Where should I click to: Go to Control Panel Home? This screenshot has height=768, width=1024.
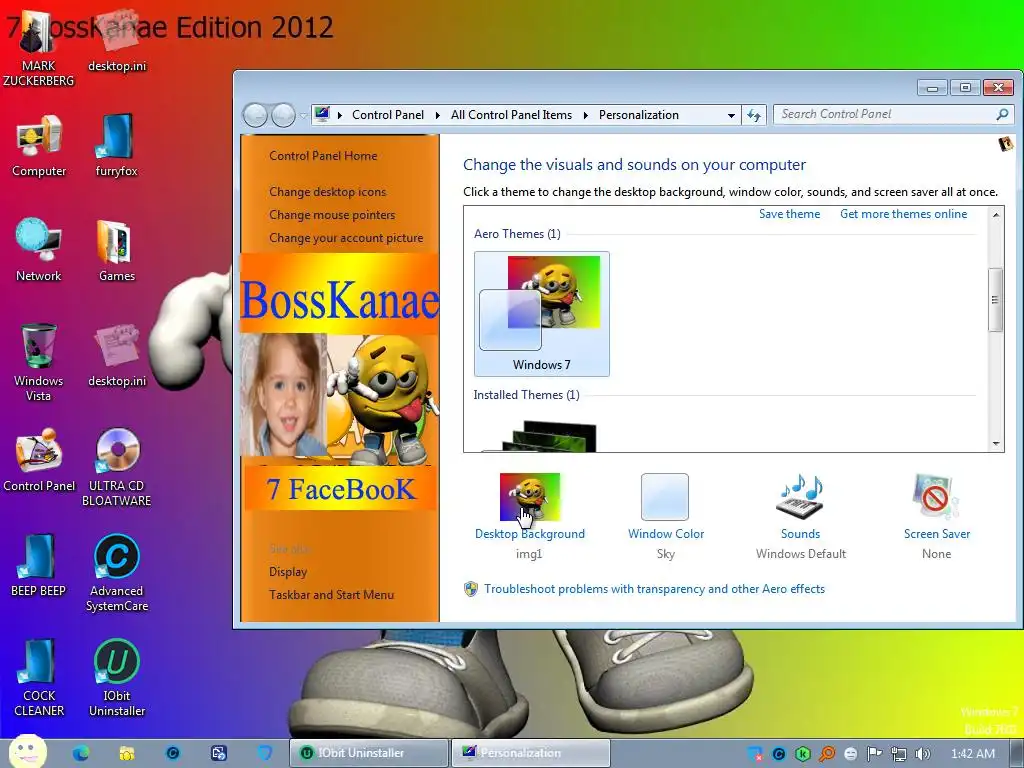pos(323,156)
